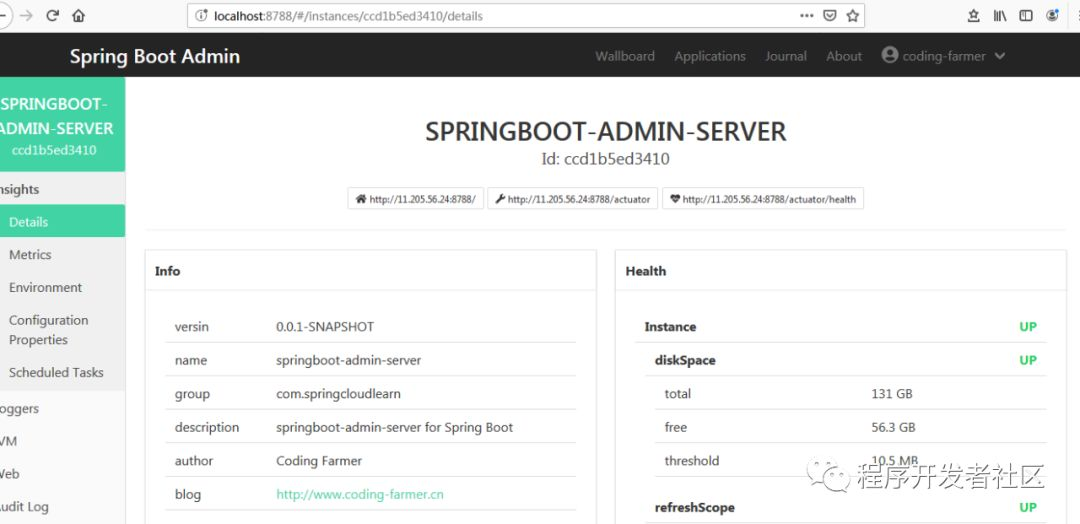Open the Firefox account avatar icon
The width and height of the screenshot is (1080, 524).
[1052, 15]
